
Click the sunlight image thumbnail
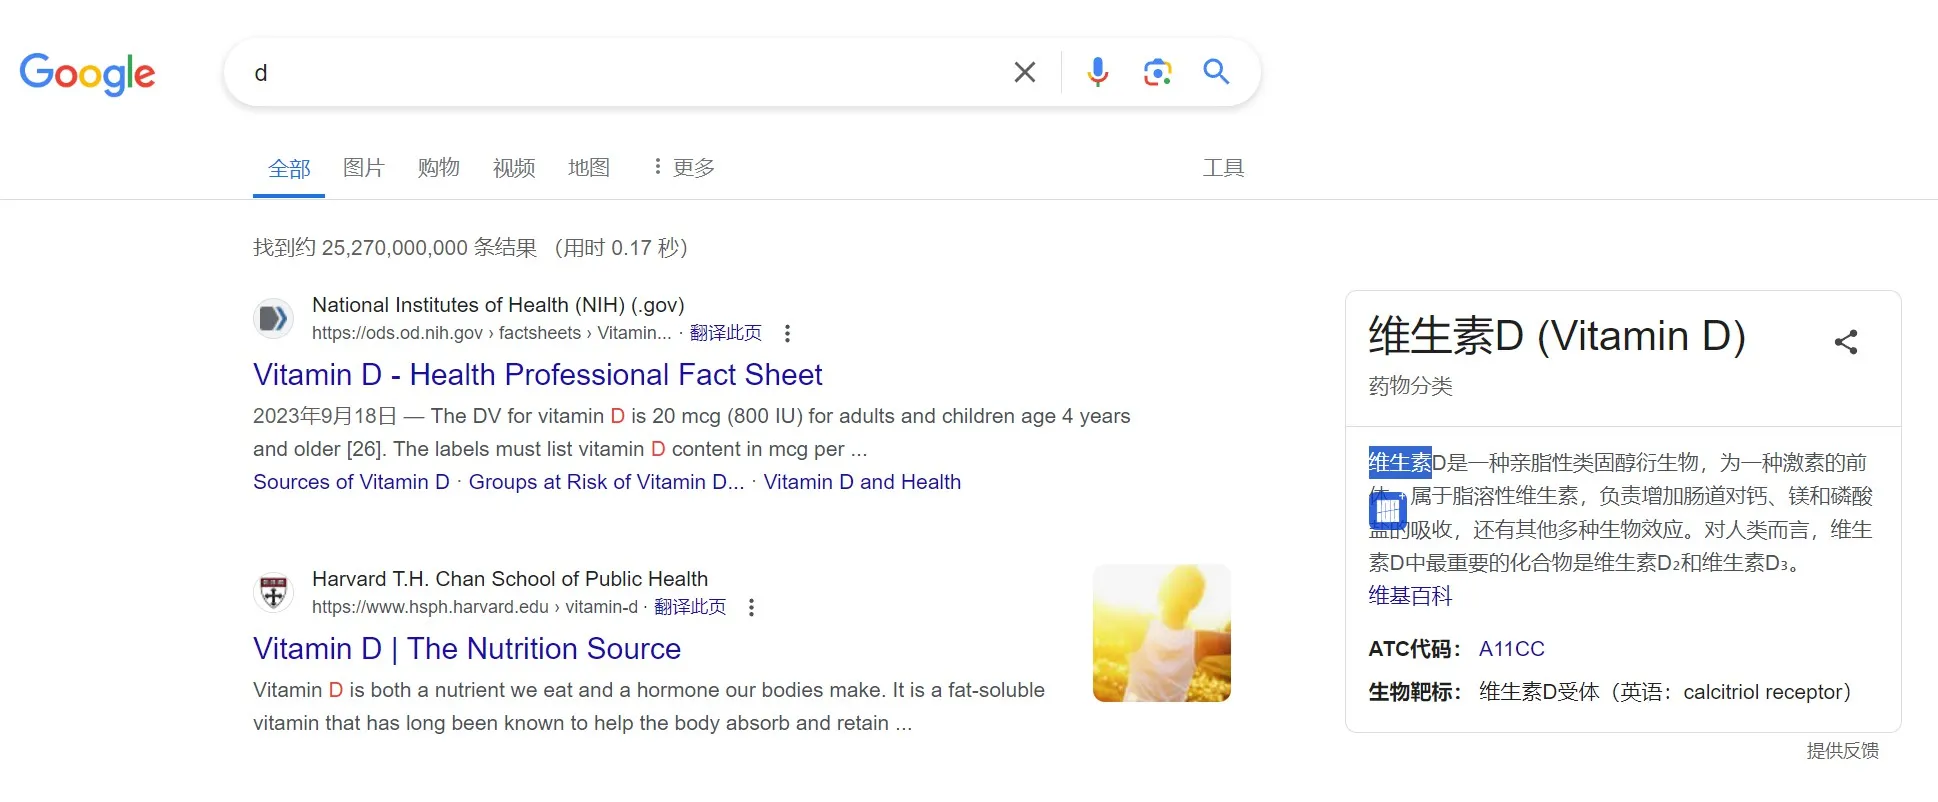tap(1161, 633)
